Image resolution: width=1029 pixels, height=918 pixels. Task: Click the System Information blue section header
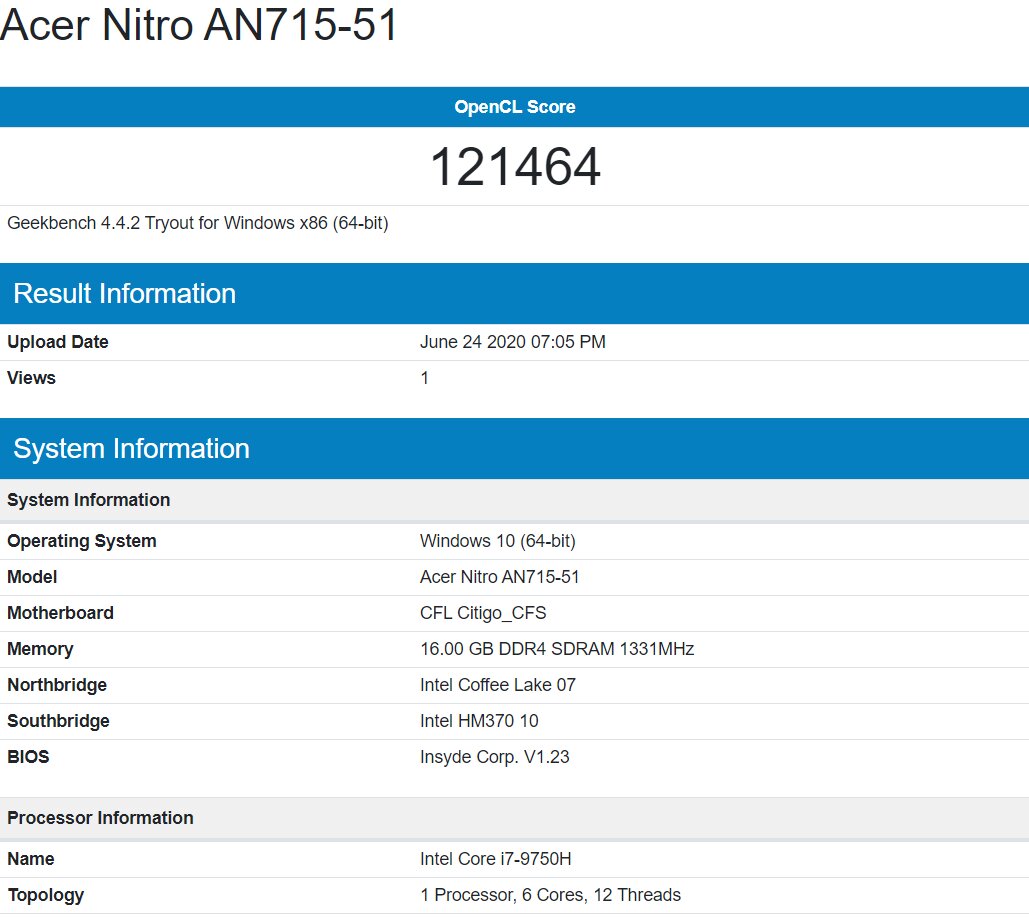(131, 449)
